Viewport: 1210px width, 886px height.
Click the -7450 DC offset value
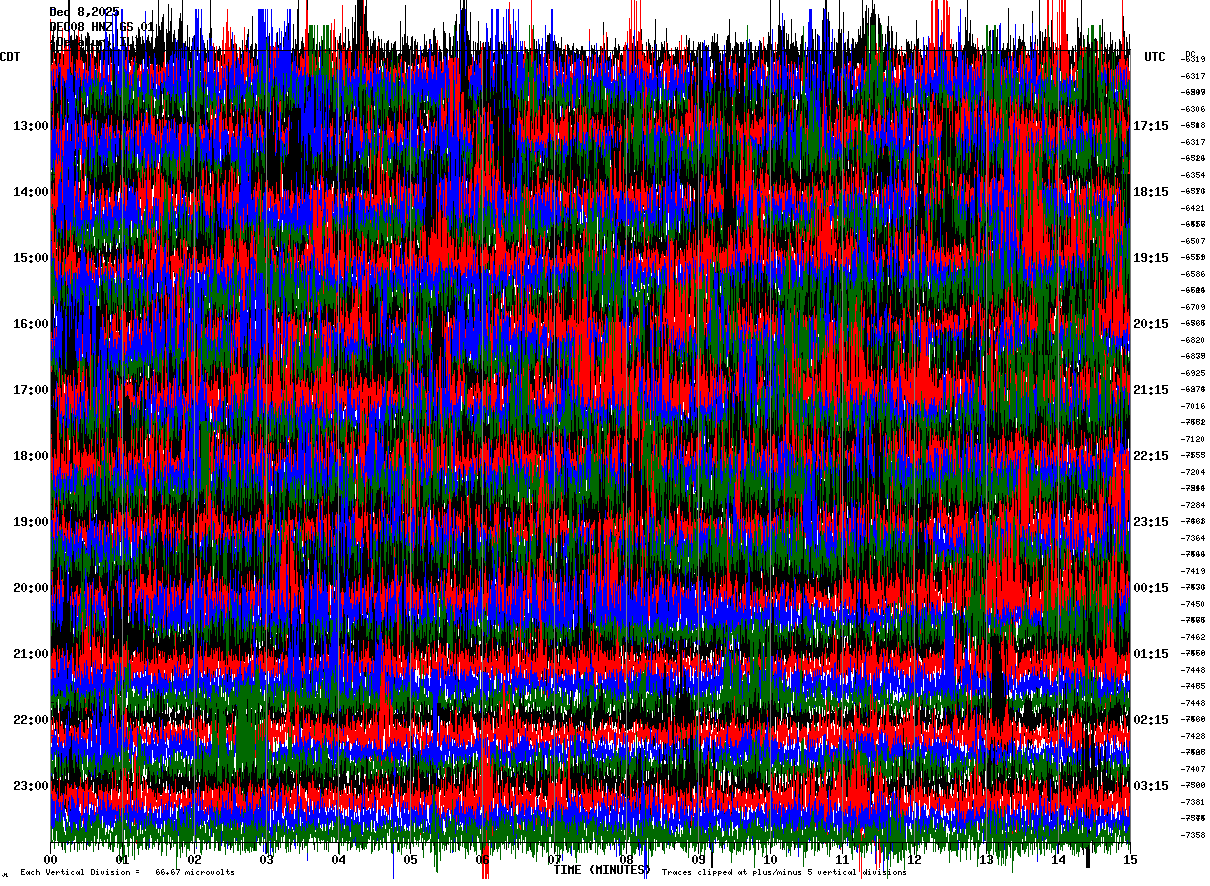click(1193, 604)
